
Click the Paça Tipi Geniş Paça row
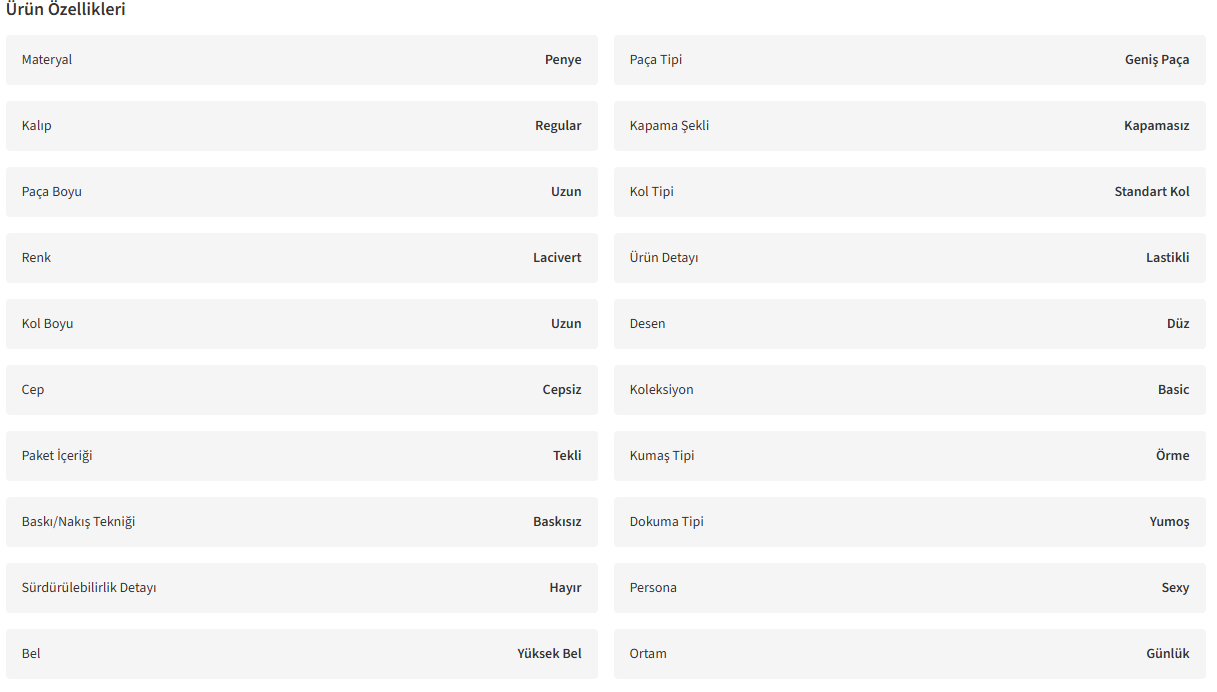coord(910,60)
